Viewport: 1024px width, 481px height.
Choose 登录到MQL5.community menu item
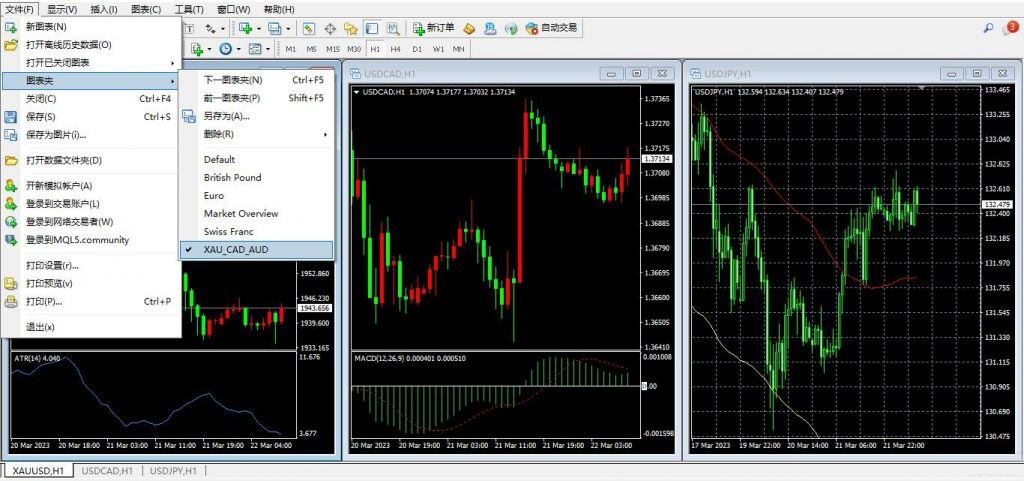91,240
